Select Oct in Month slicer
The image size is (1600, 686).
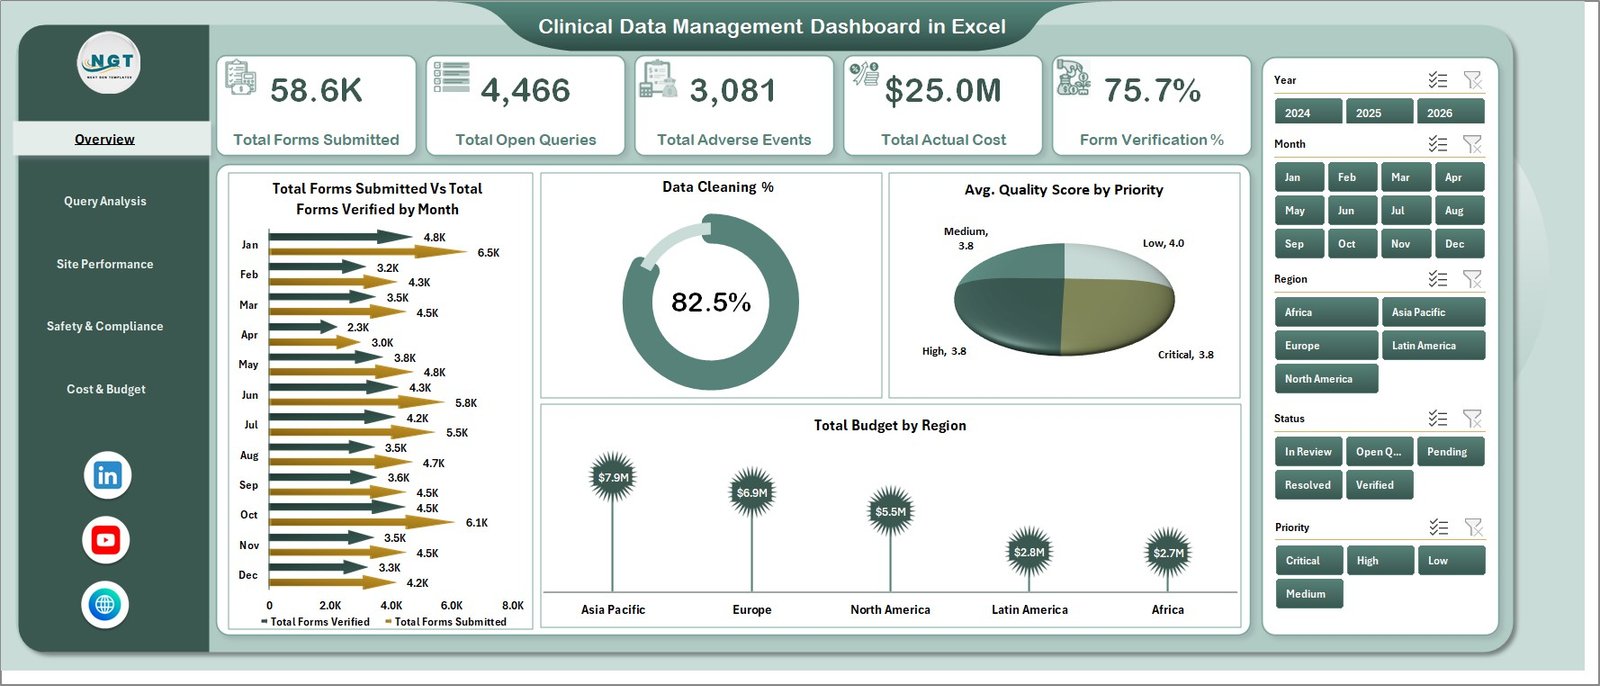pos(1353,243)
